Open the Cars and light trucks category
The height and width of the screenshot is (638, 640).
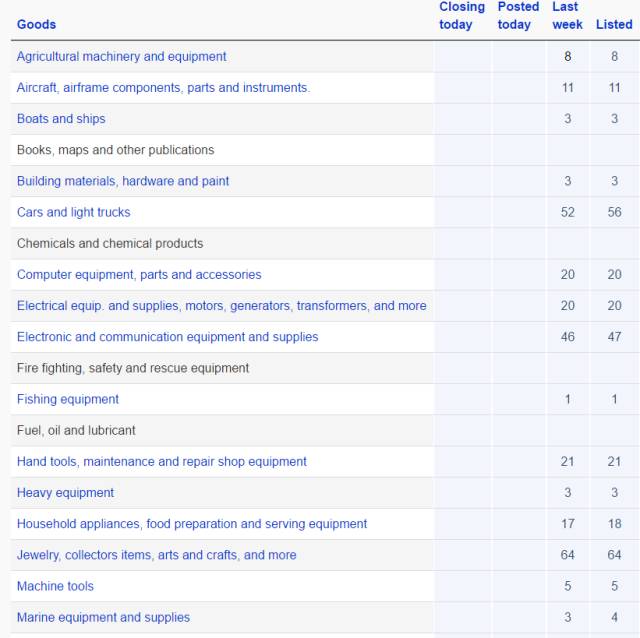(x=73, y=212)
